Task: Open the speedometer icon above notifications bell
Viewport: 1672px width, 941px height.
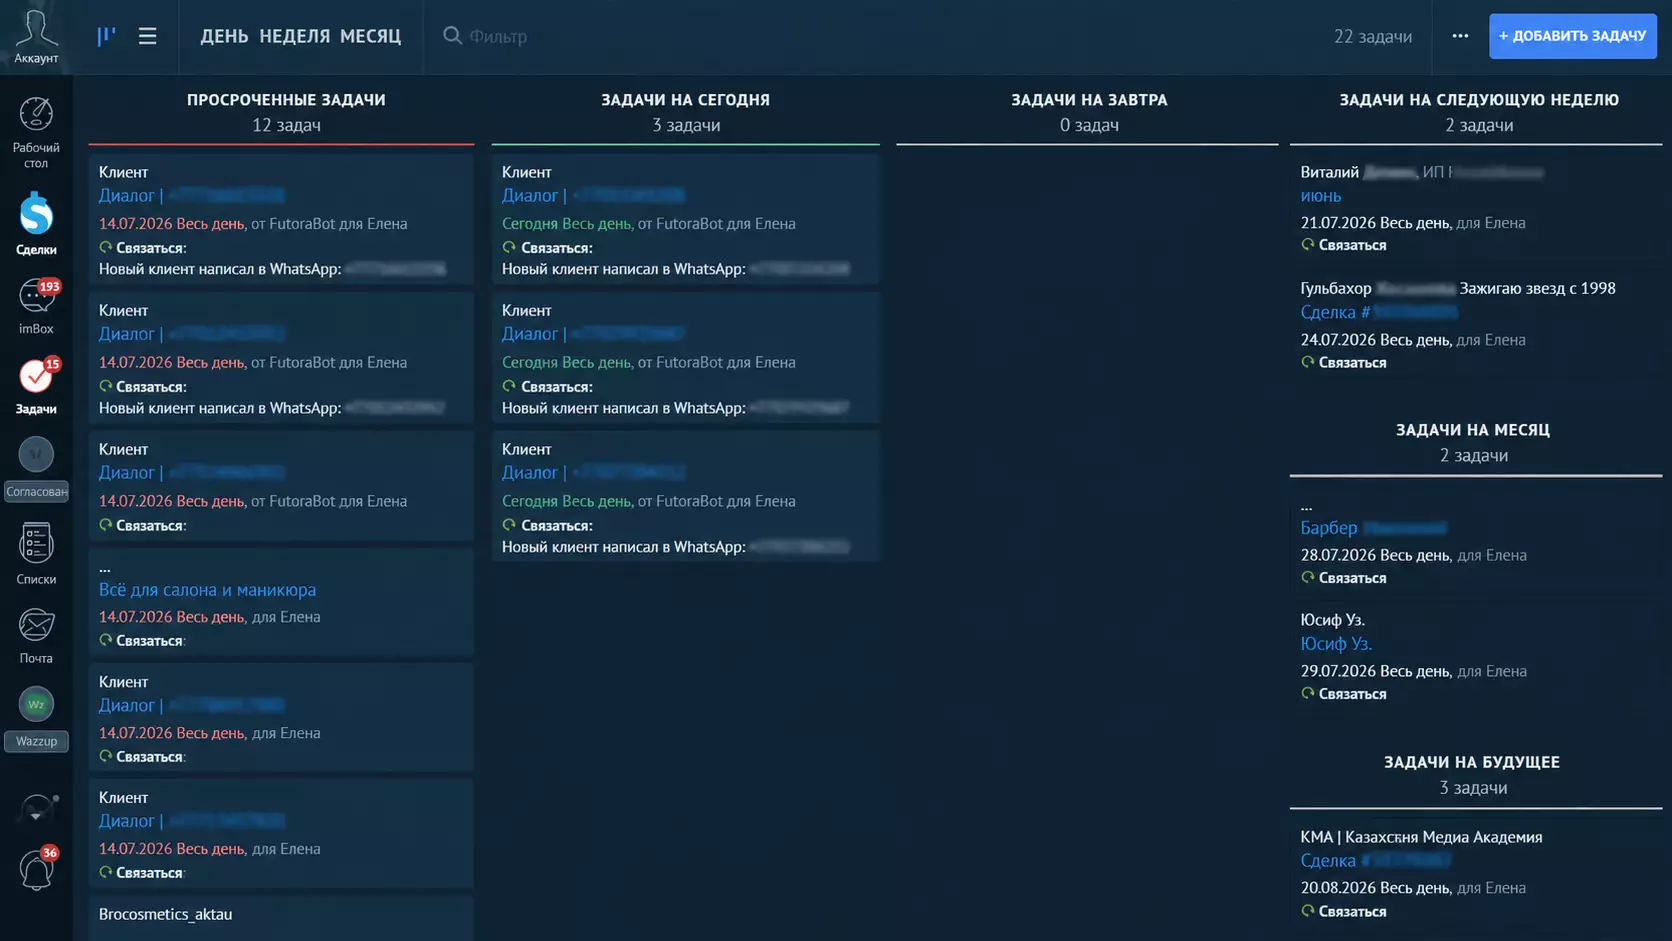Action: click(x=36, y=809)
